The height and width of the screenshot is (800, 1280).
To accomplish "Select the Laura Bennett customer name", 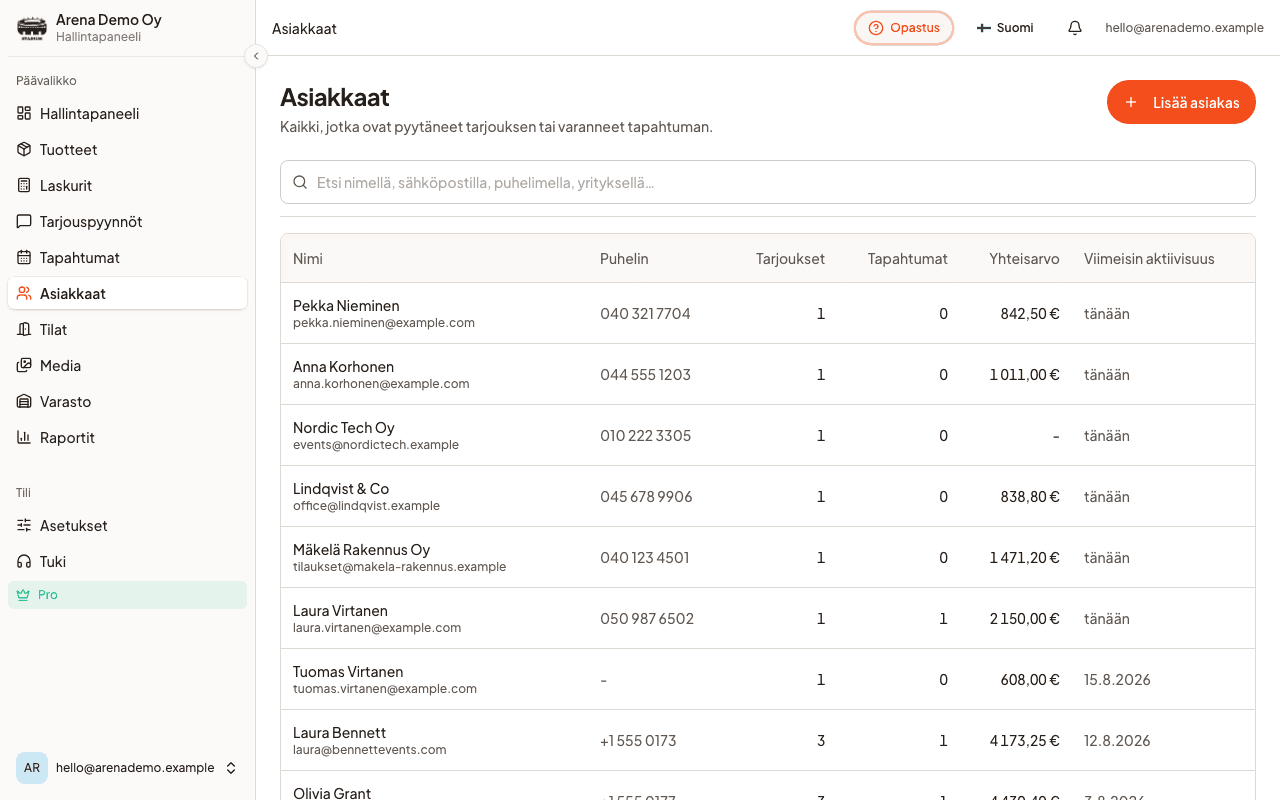I will point(339,733).
